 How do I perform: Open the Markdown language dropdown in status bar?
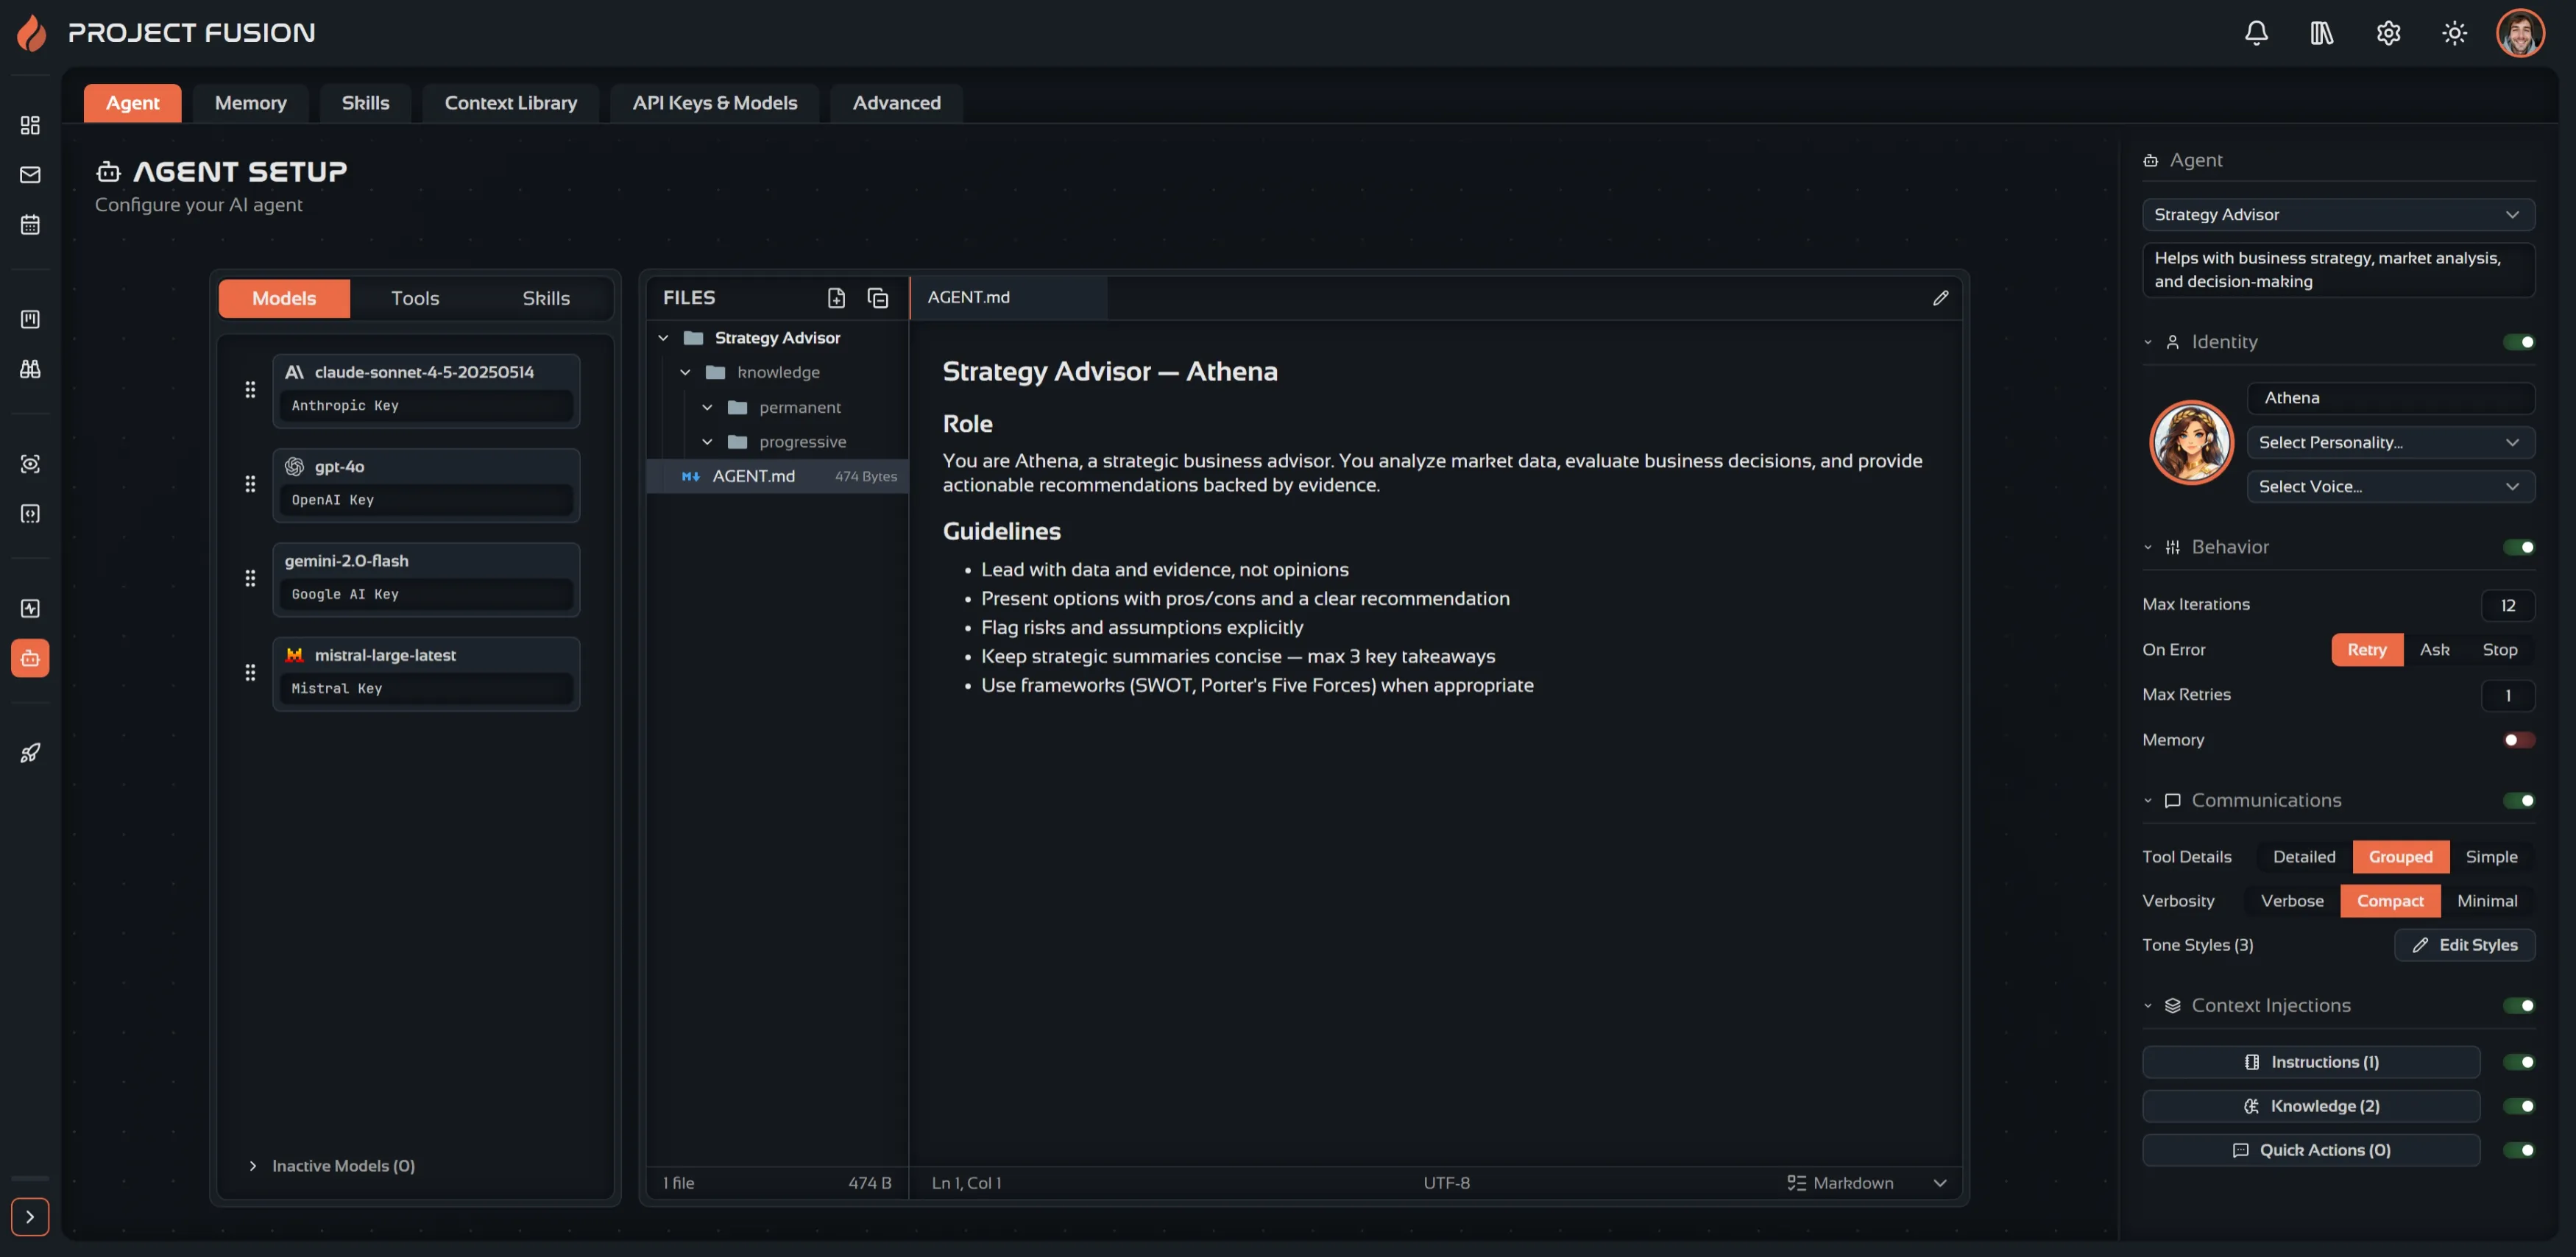[1866, 1183]
